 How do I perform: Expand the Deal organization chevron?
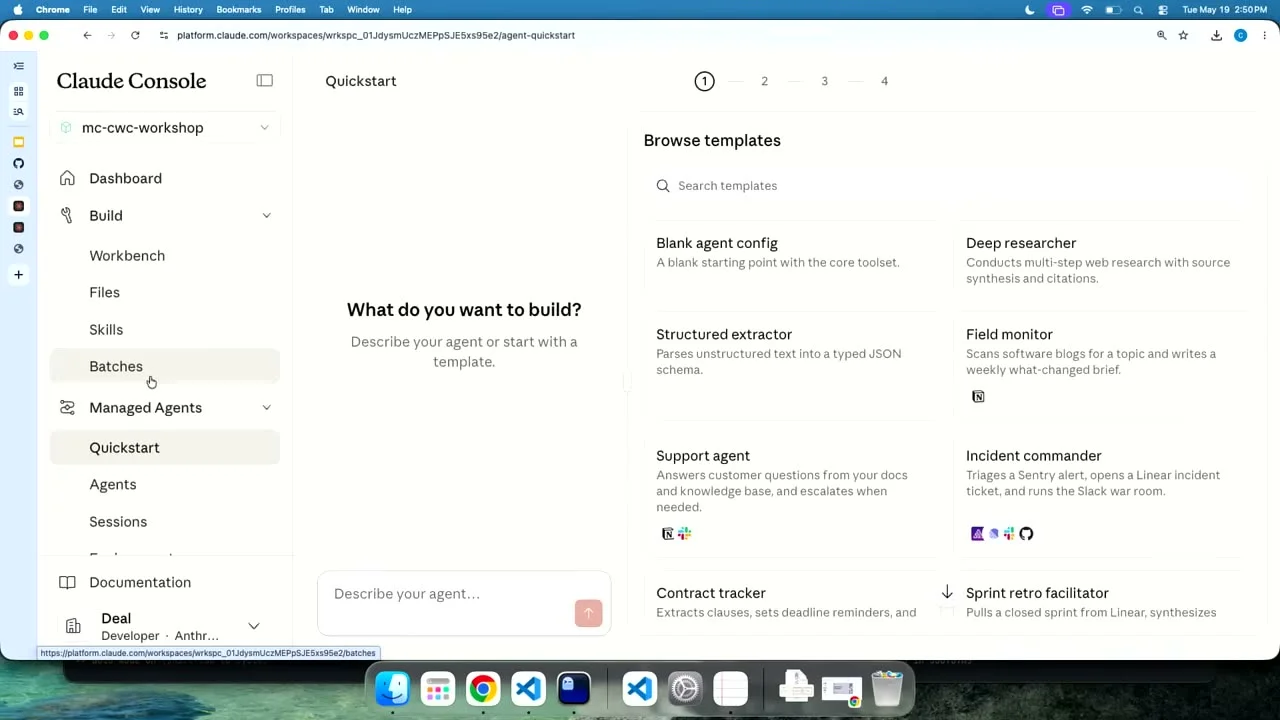pyautogui.click(x=254, y=626)
